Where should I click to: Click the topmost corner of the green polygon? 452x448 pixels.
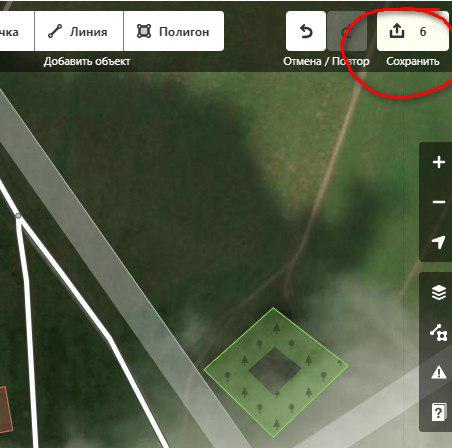273,308
